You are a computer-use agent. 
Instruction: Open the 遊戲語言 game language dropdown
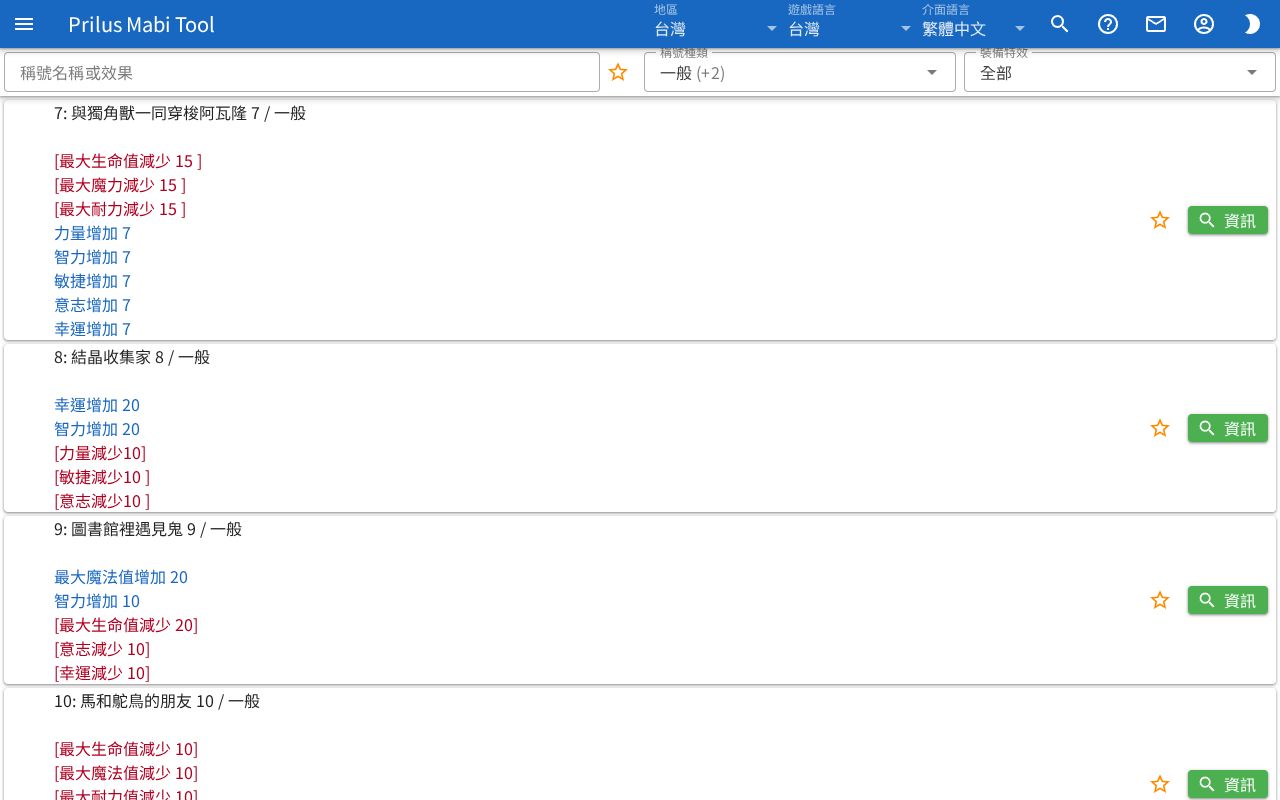pyautogui.click(x=850, y=24)
